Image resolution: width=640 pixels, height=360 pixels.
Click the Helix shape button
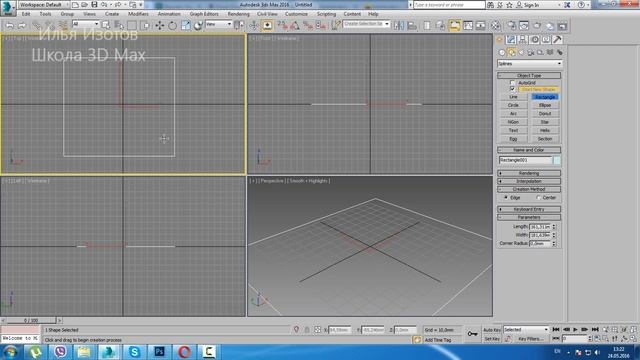pos(545,131)
